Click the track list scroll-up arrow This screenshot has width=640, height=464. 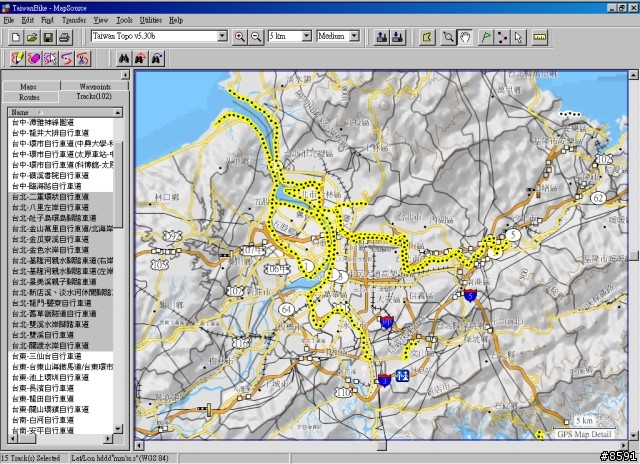118,112
